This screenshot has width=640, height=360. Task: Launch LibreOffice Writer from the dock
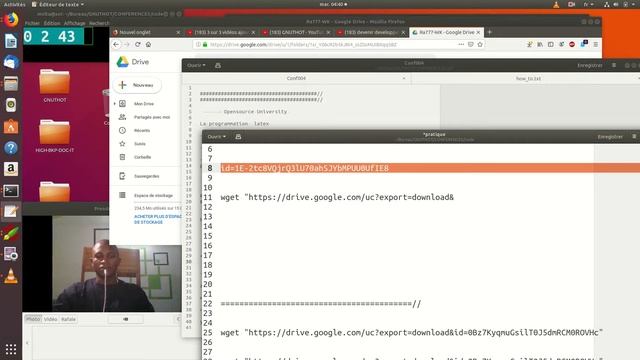[x=11, y=41]
